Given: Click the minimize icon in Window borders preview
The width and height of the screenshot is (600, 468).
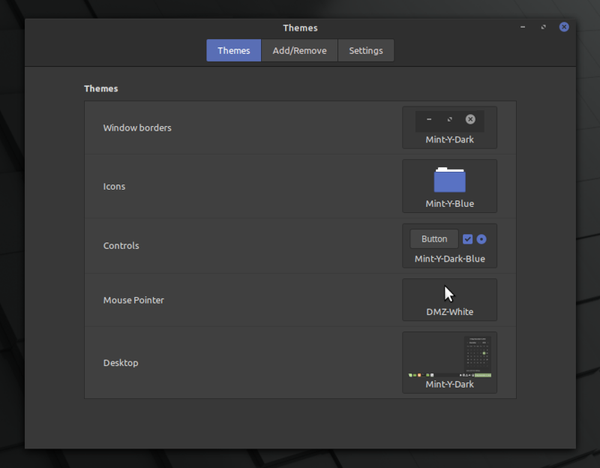Looking at the screenshot, I should [x=429, y=119].
